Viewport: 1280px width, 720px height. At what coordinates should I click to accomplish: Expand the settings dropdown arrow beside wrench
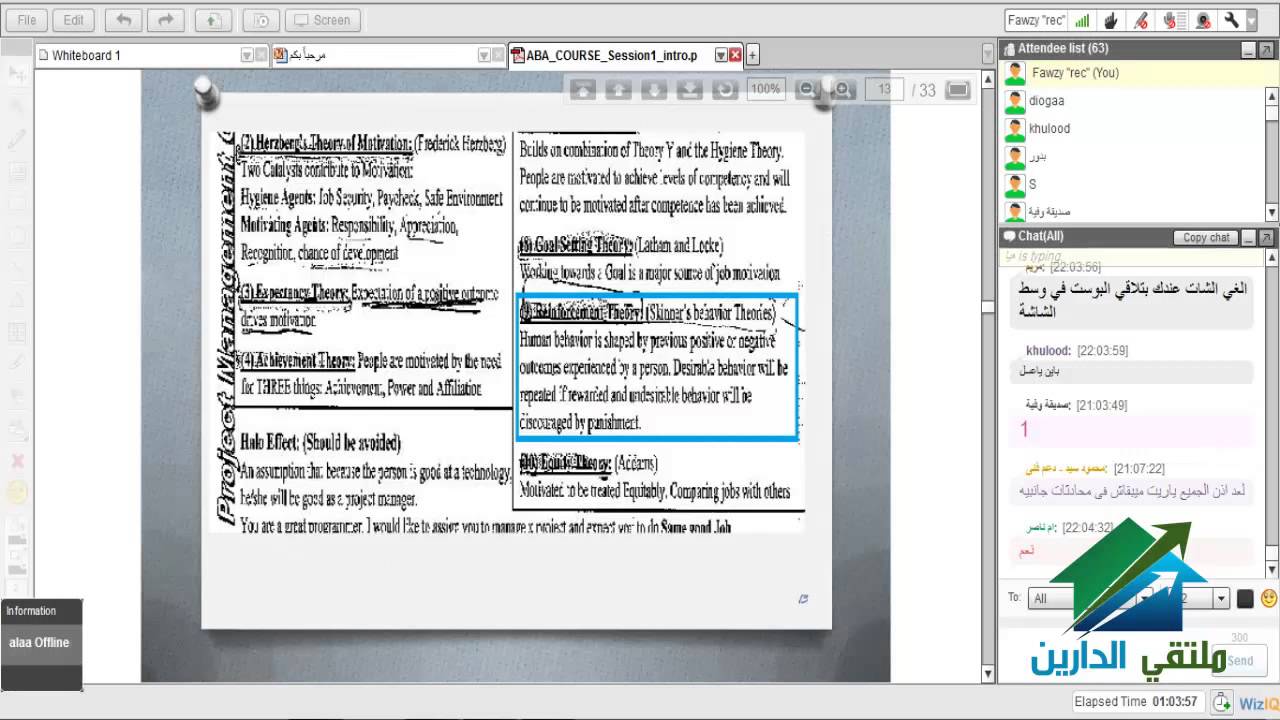pyautogui.click(x=1252, y=20)
